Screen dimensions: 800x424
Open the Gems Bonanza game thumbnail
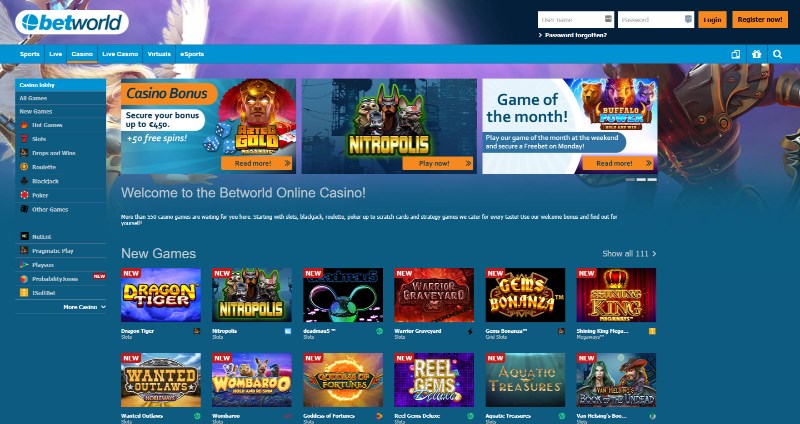[x=525, y=295]
